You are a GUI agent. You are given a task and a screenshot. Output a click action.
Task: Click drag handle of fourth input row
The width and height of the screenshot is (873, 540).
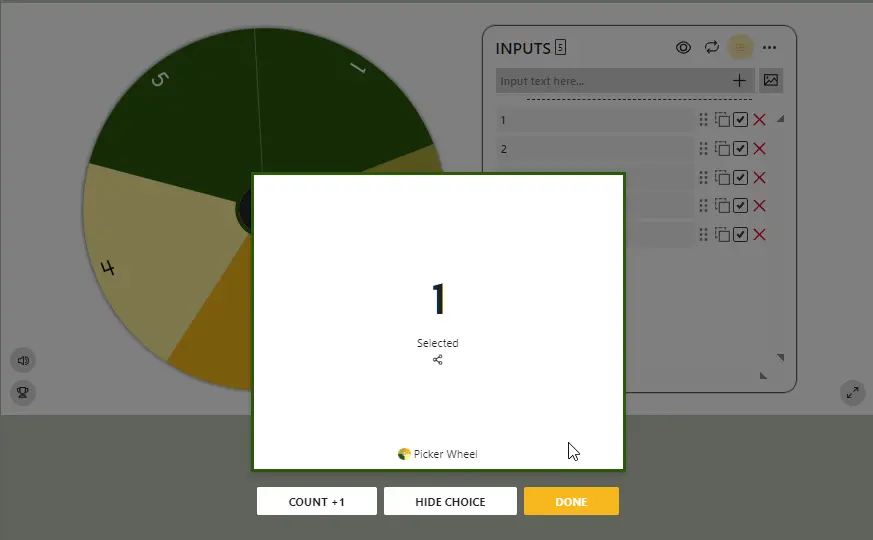703,206
